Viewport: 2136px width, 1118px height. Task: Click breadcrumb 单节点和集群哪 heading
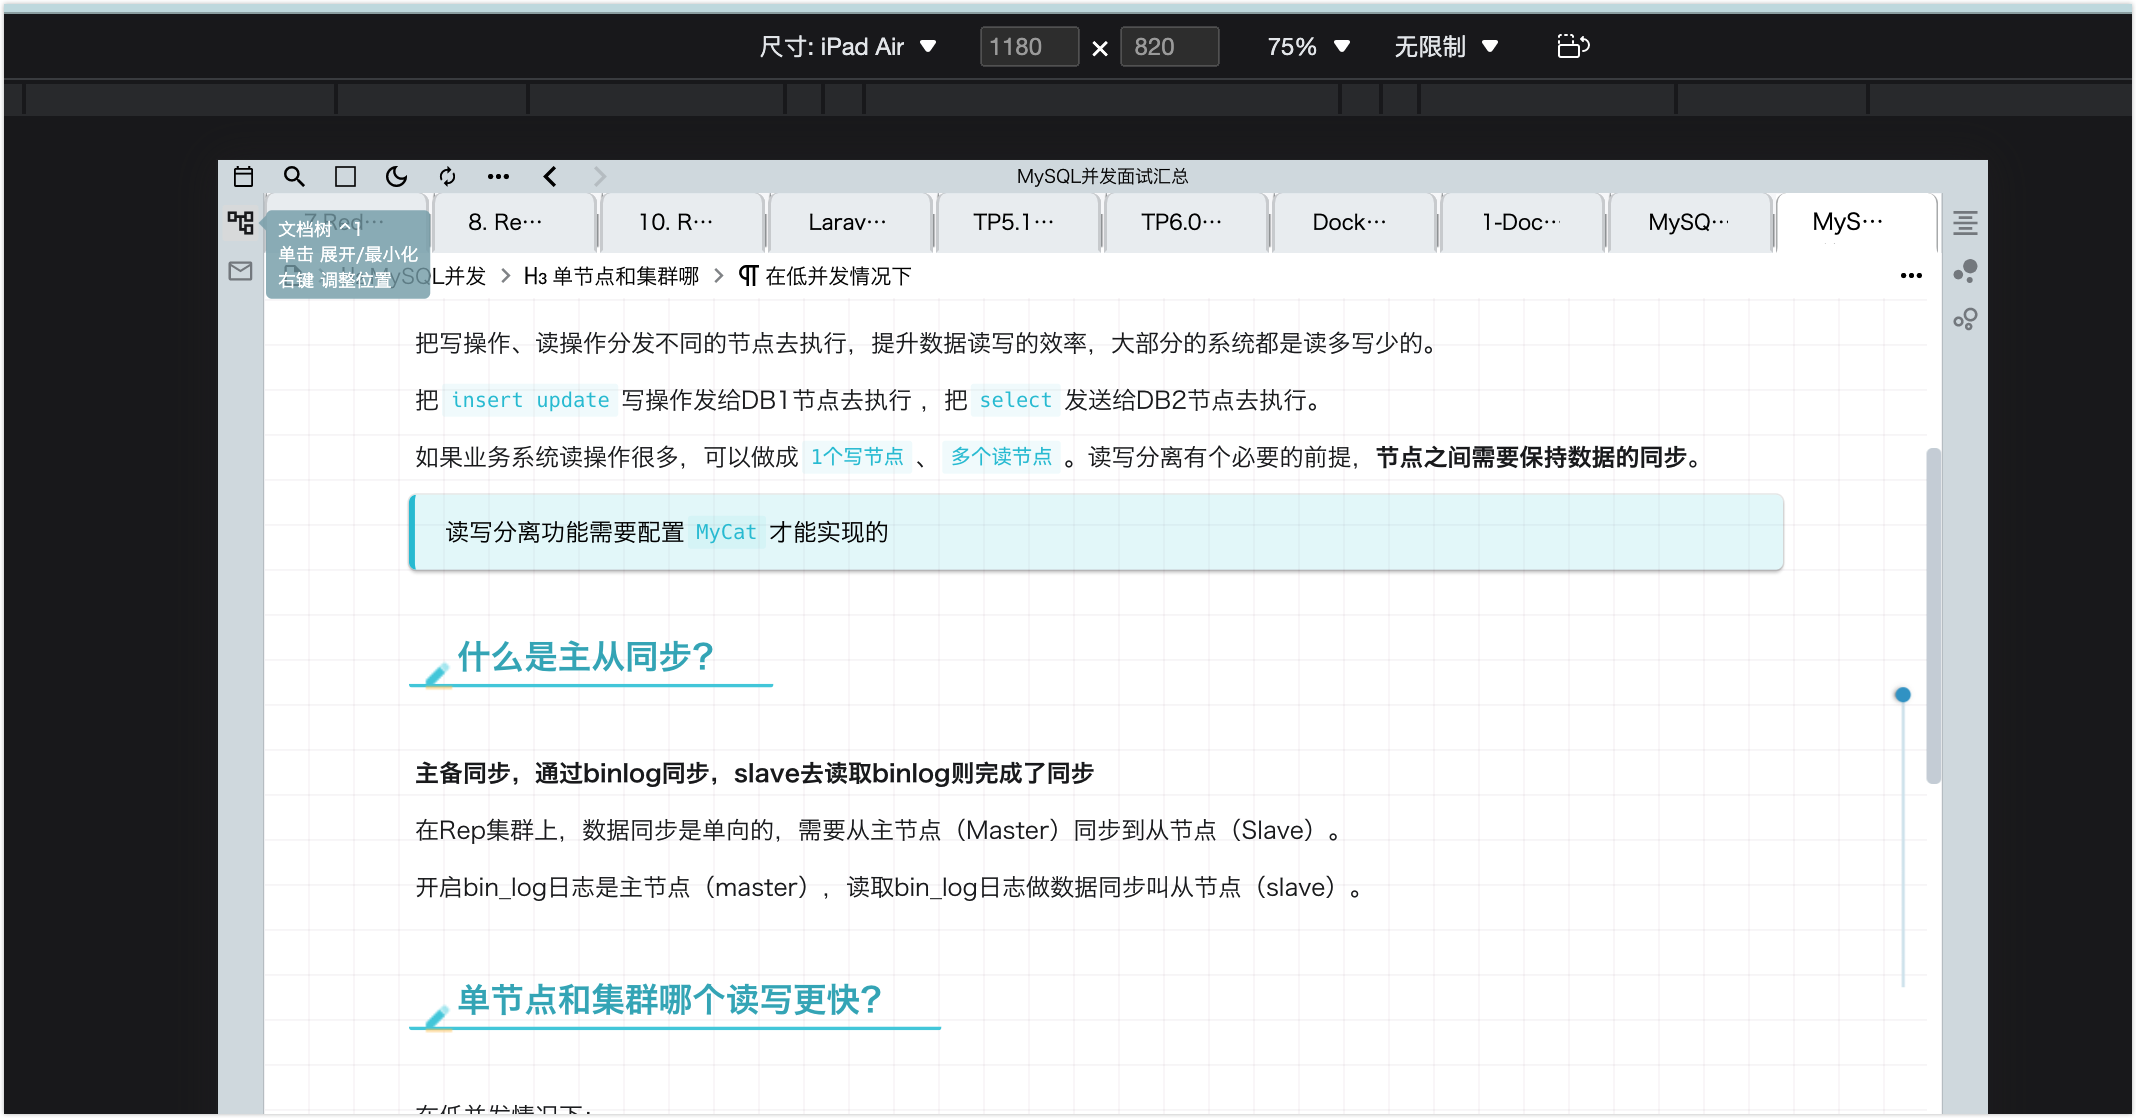tap(612, 276)
